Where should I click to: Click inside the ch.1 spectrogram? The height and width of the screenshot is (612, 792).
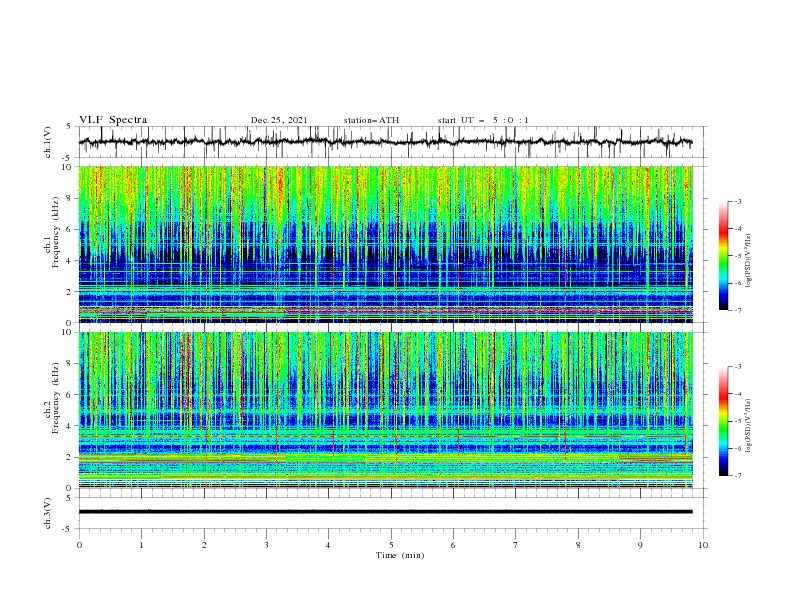point(385,244)
